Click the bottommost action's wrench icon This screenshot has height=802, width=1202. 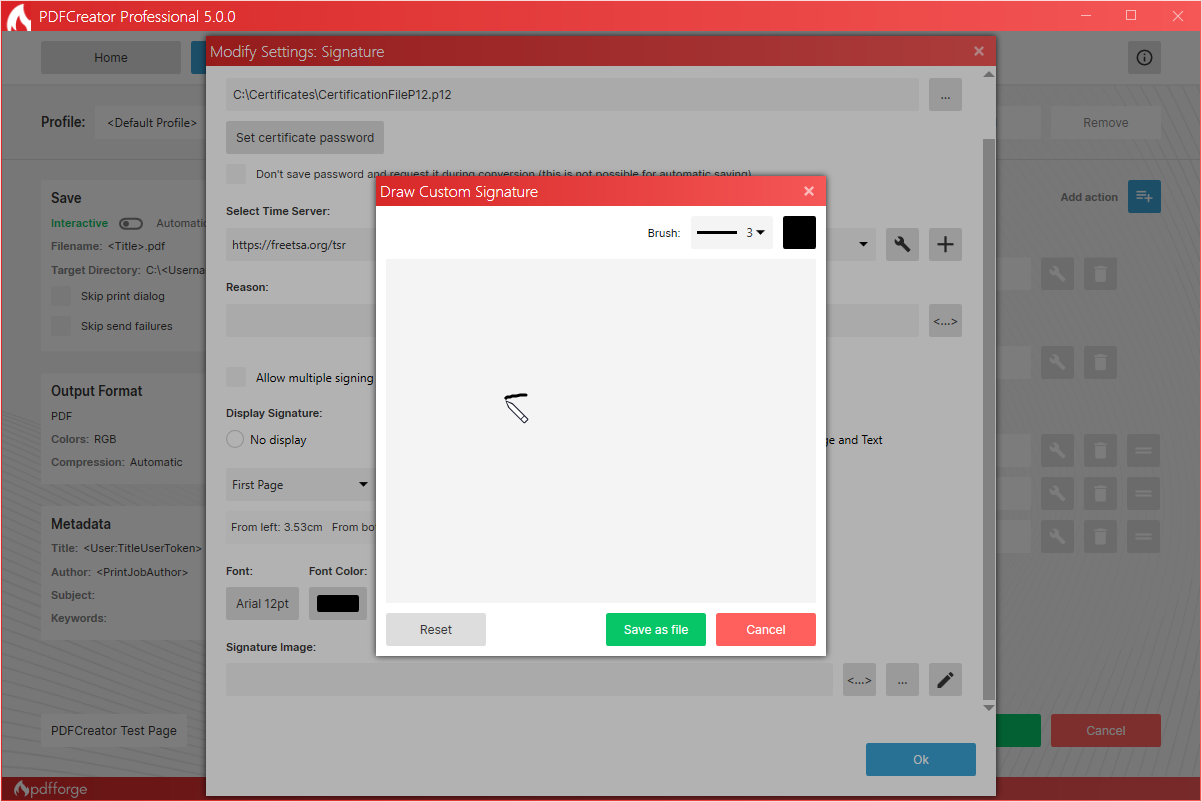point(1058,537)
